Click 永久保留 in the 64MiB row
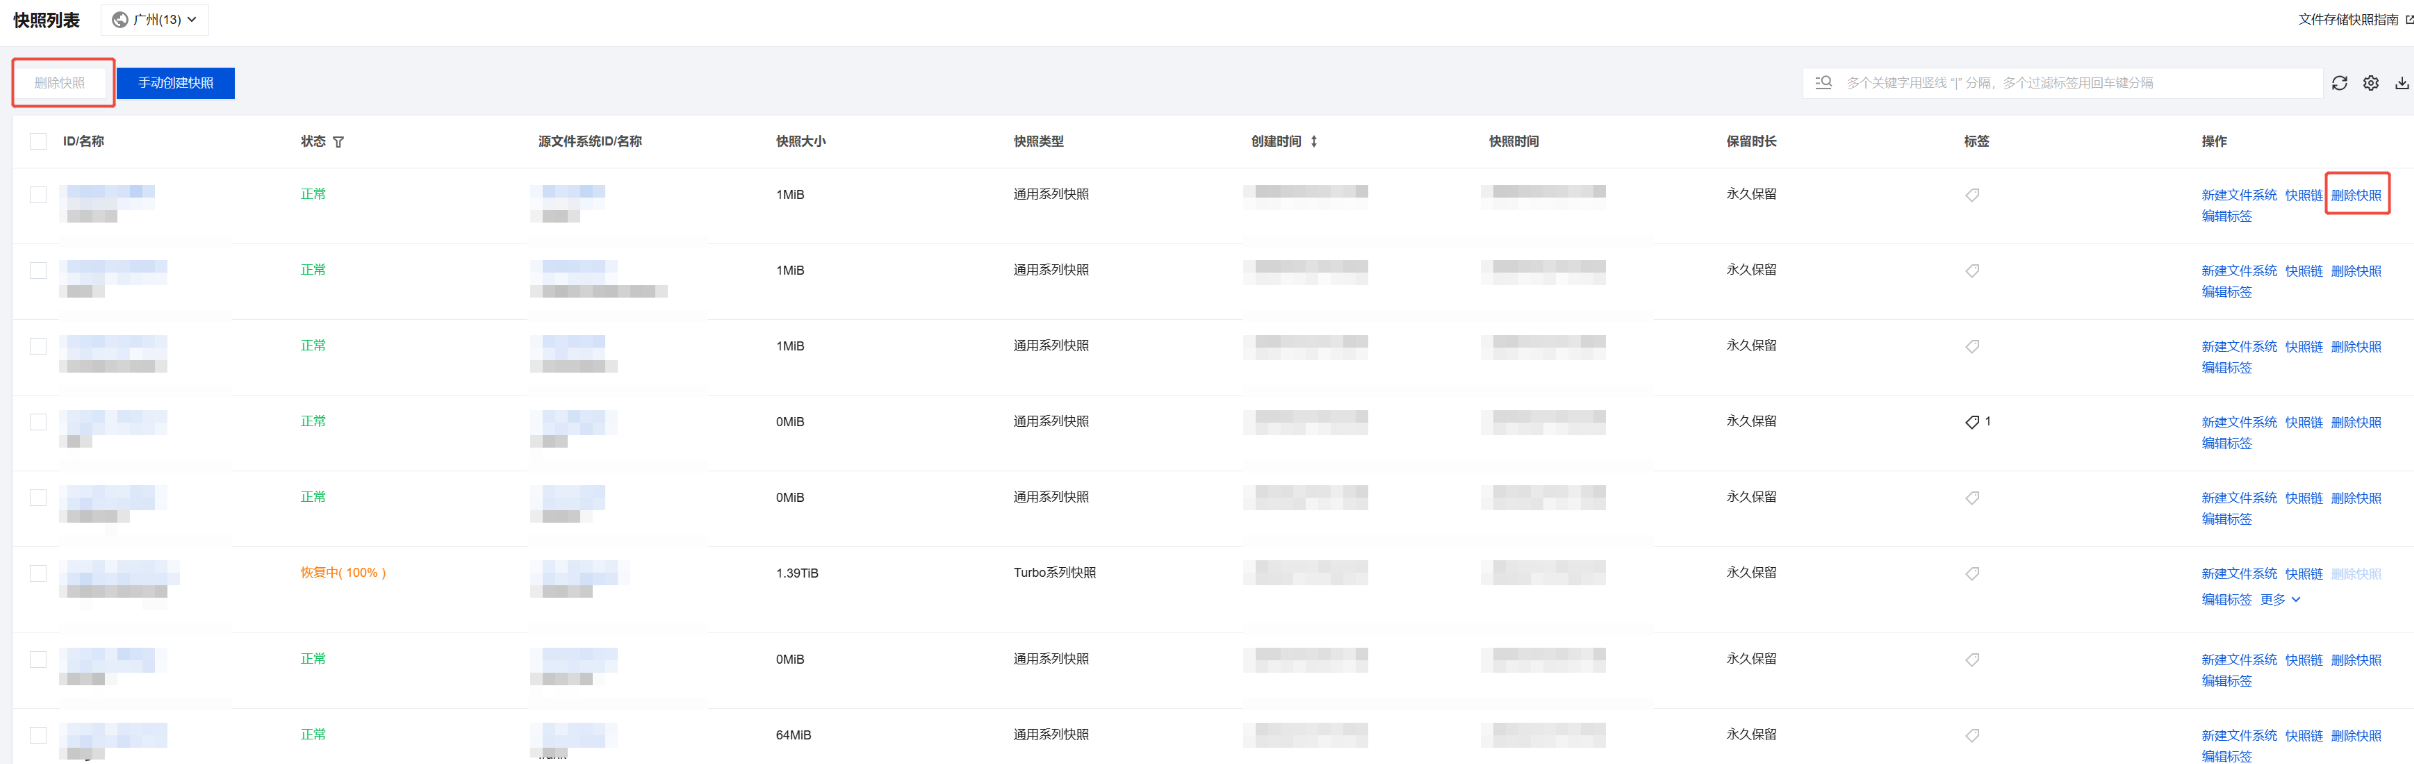Viewport: 2414px width, 764px height. click(1751, 735)
